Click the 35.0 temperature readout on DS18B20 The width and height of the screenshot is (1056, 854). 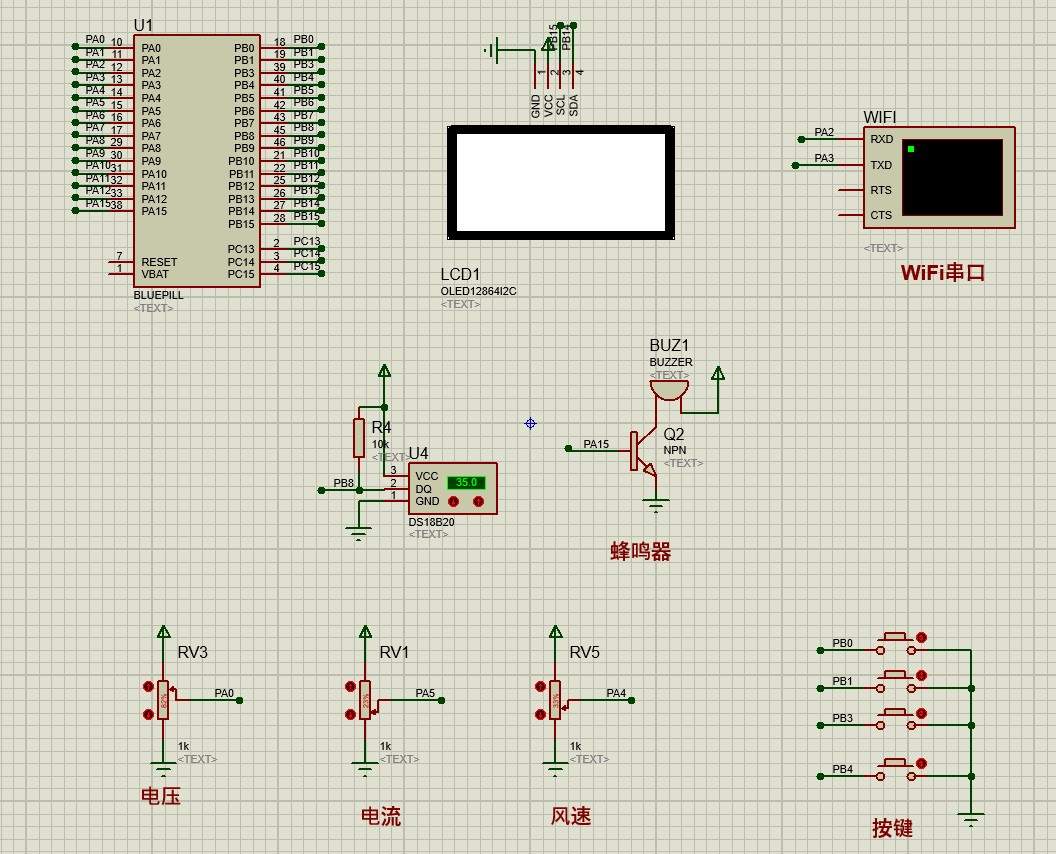point(466,482)
